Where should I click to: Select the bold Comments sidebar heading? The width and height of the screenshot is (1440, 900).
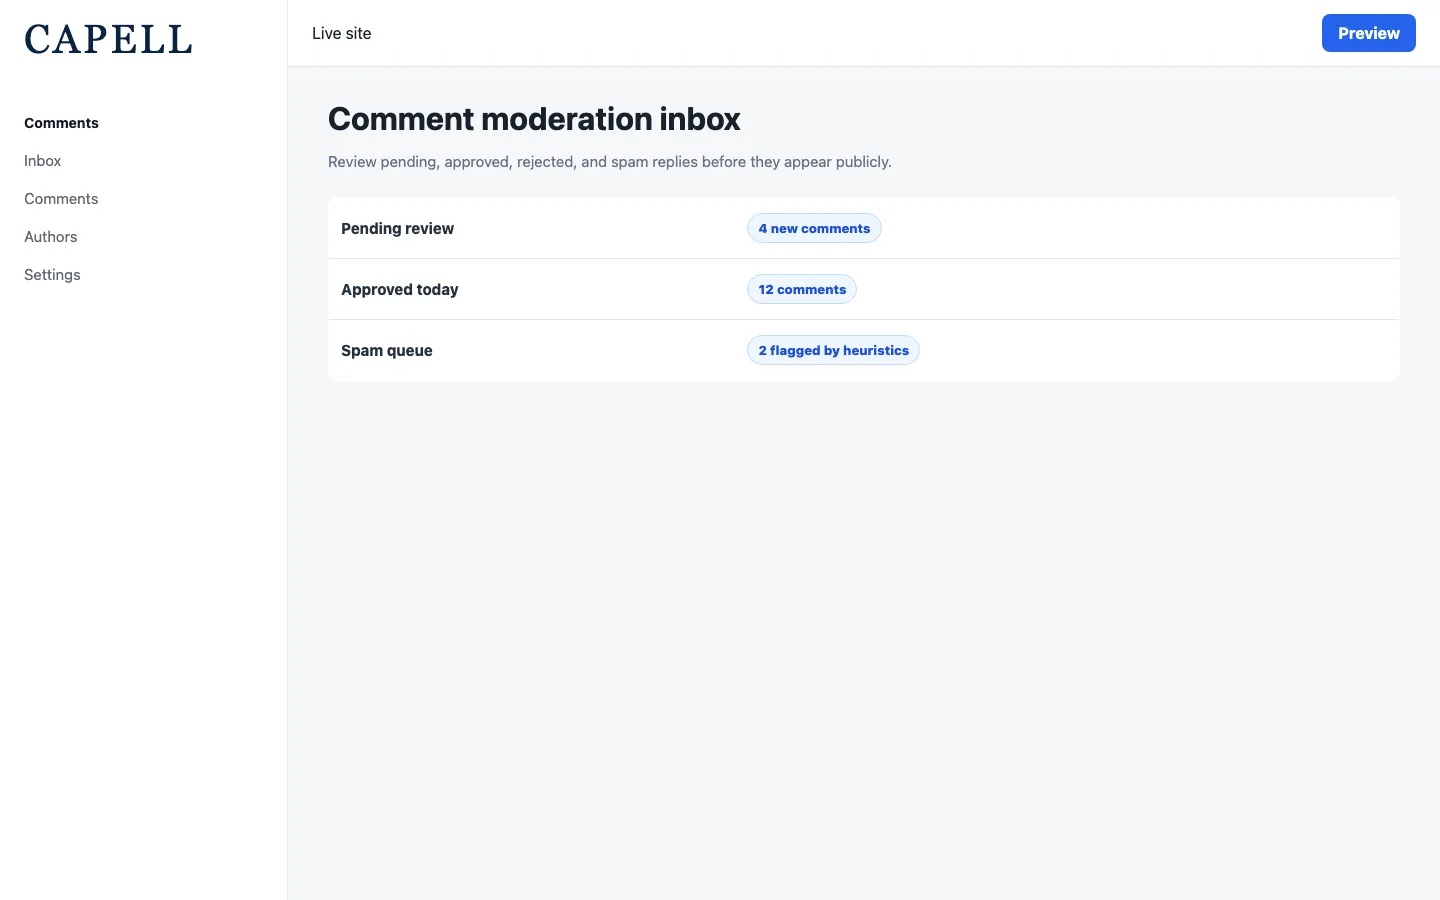click(x=61, y=123)
